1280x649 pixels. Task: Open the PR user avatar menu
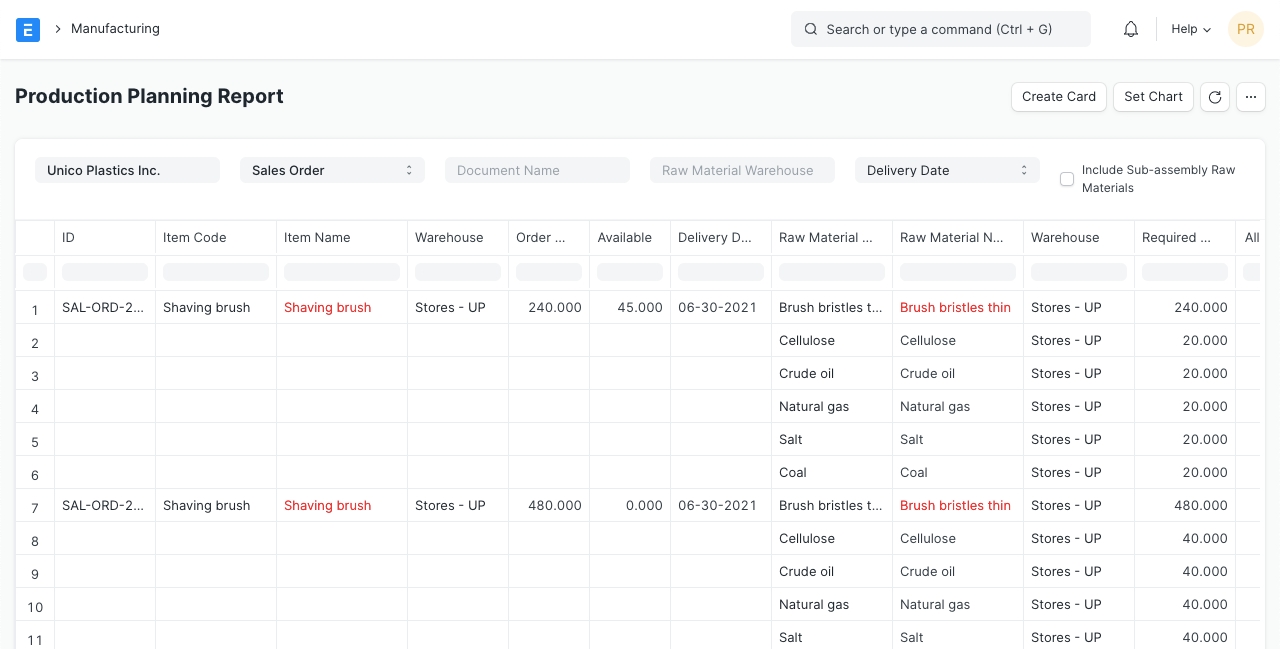(x=1245, y=29)
